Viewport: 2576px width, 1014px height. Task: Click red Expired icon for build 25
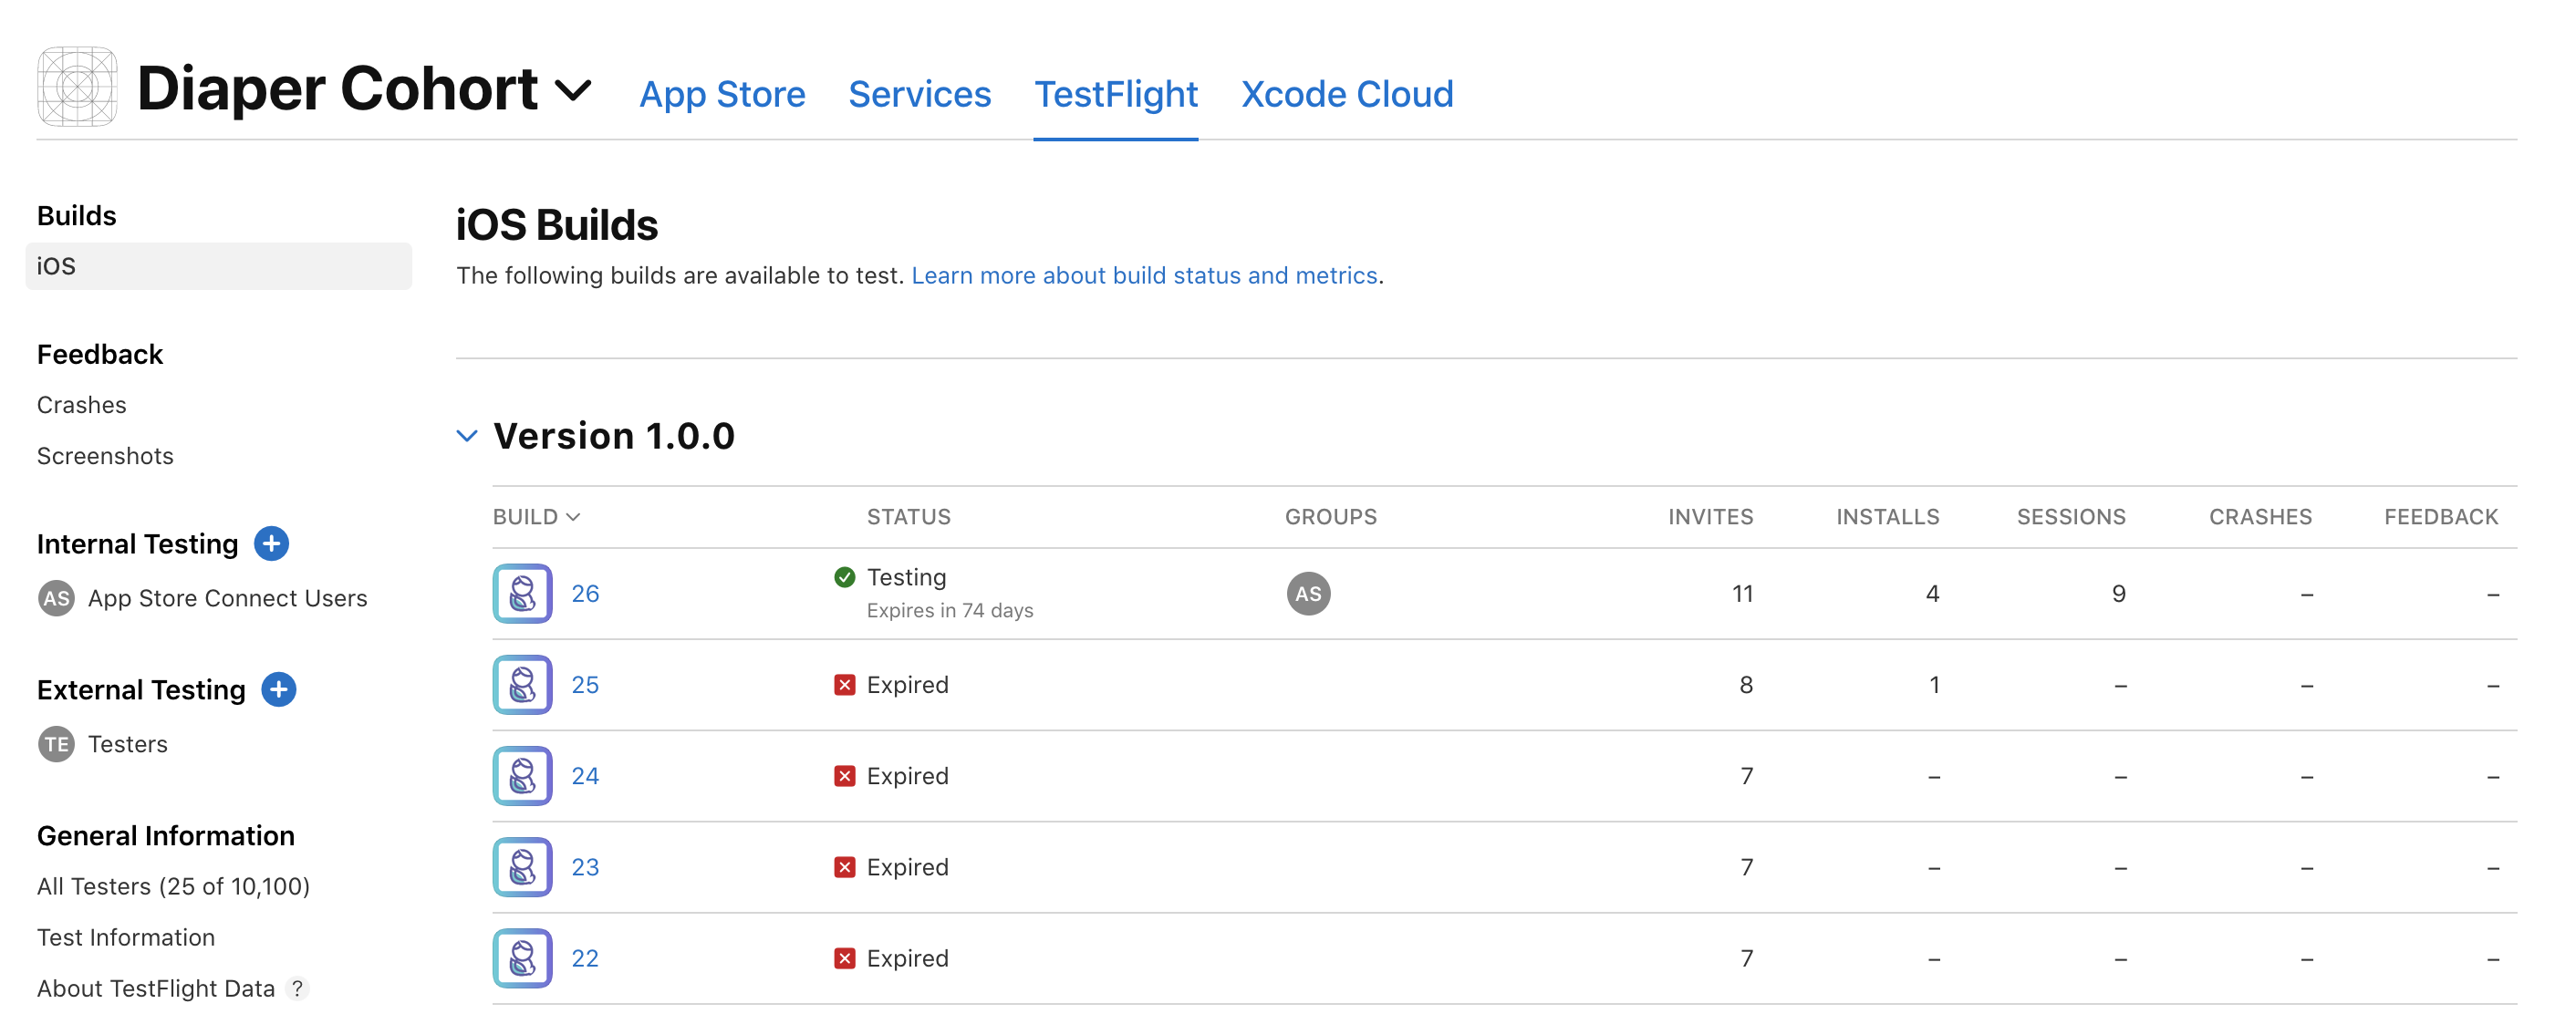pos(845,685)
